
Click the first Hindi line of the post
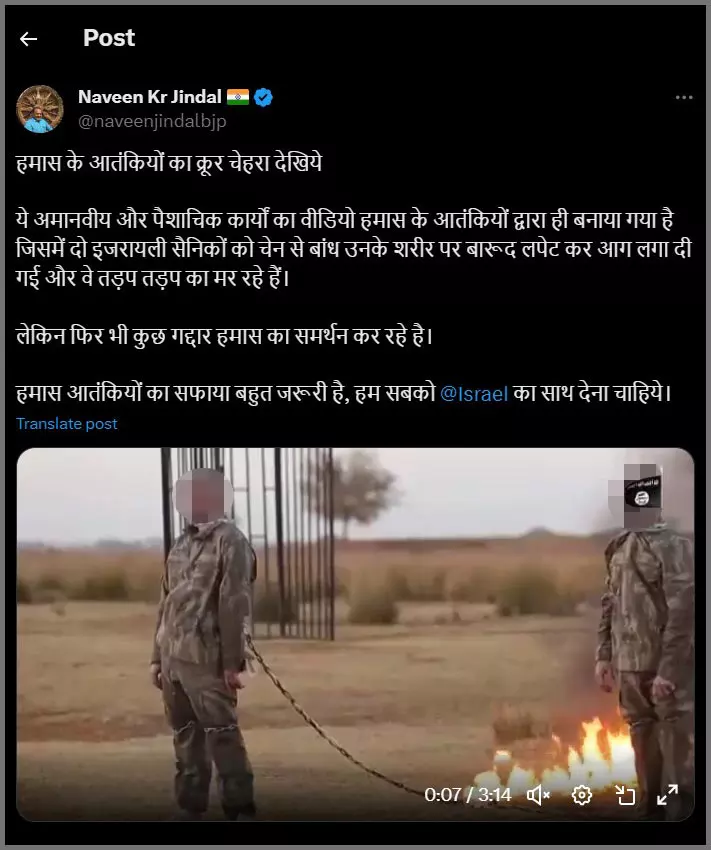169,163
